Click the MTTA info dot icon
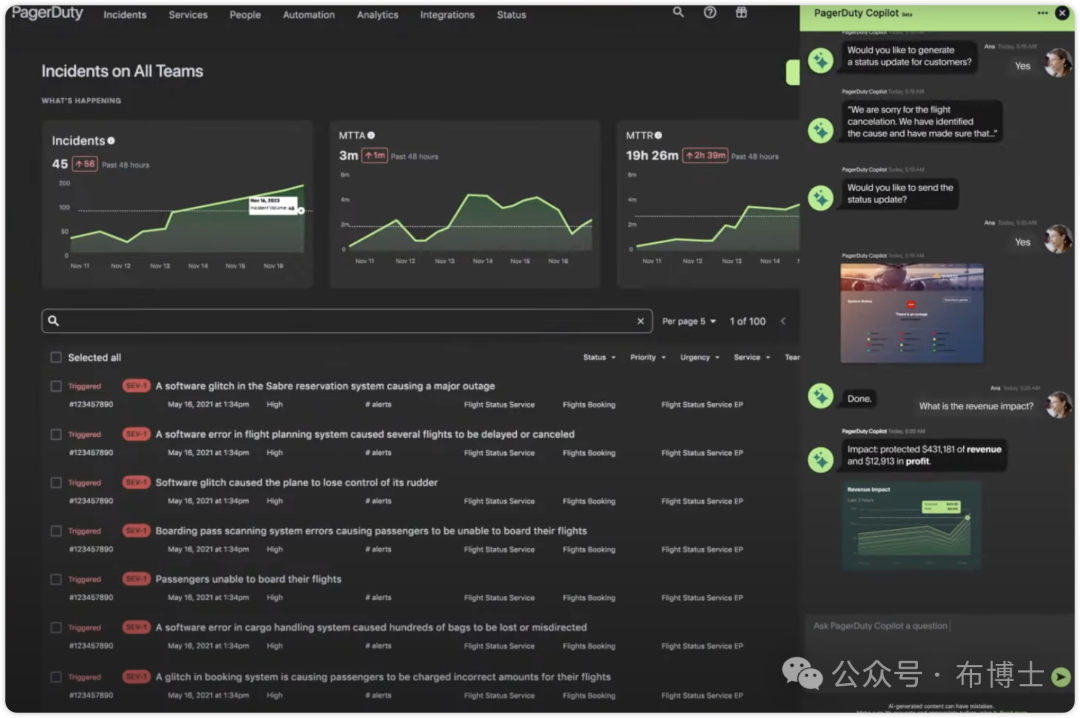Viewport: 1080px width, 718px height. (371, 135)
